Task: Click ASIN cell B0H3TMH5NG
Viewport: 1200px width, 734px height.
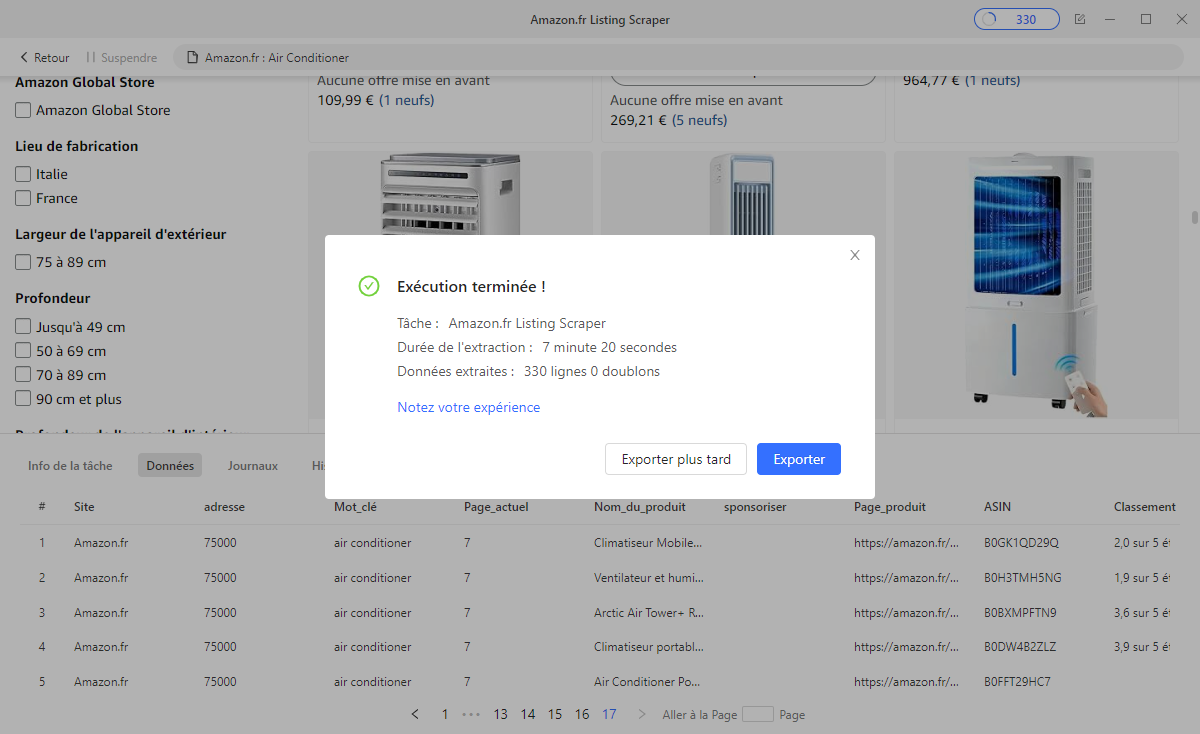Action: [x=1023, y=578]
